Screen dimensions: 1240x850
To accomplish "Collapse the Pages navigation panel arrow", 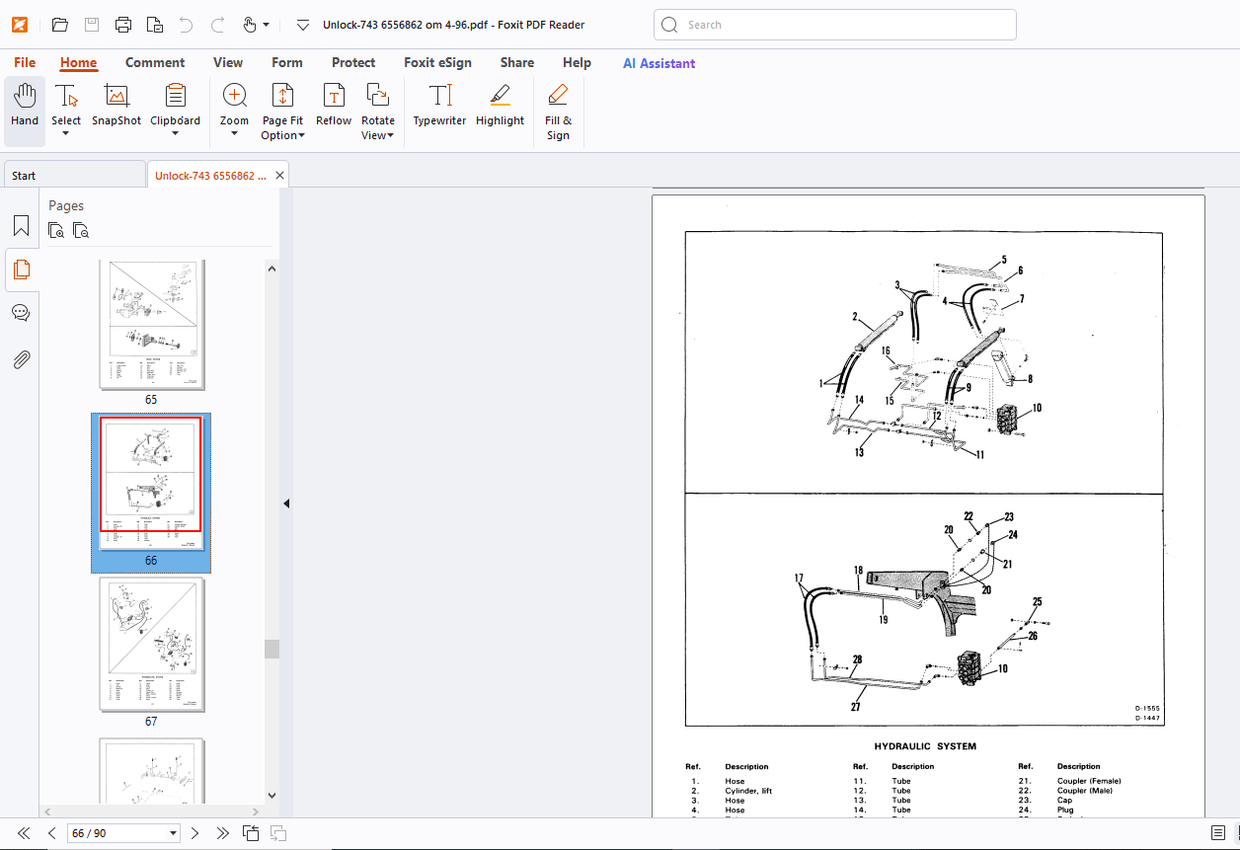I will [286, 503].
